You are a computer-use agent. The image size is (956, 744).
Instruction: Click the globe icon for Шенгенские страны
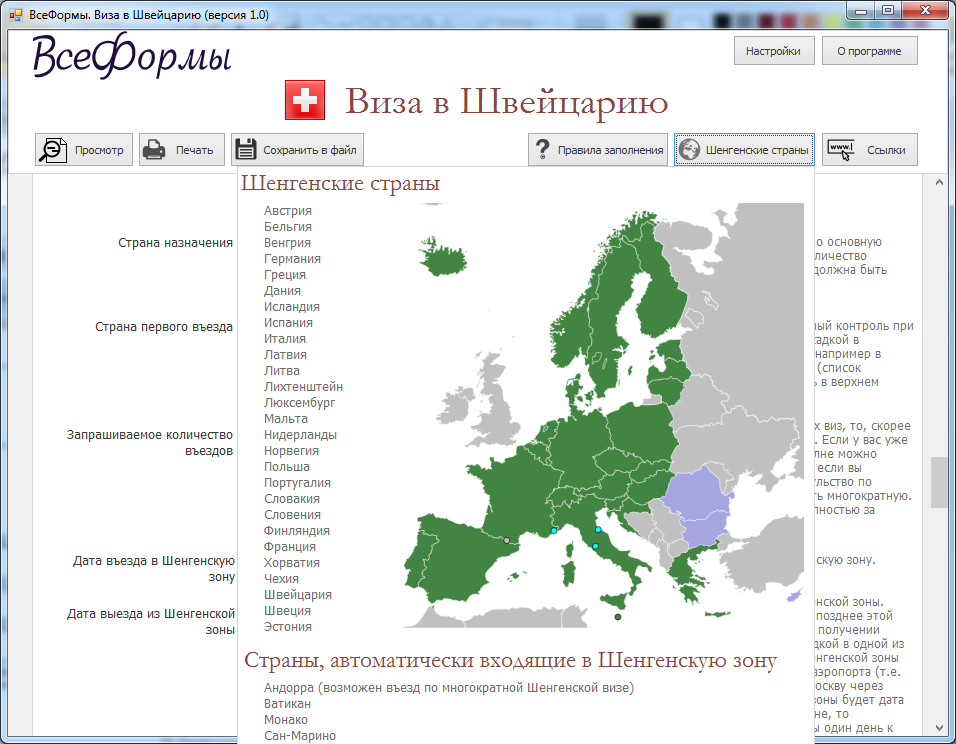click(689, 150)
